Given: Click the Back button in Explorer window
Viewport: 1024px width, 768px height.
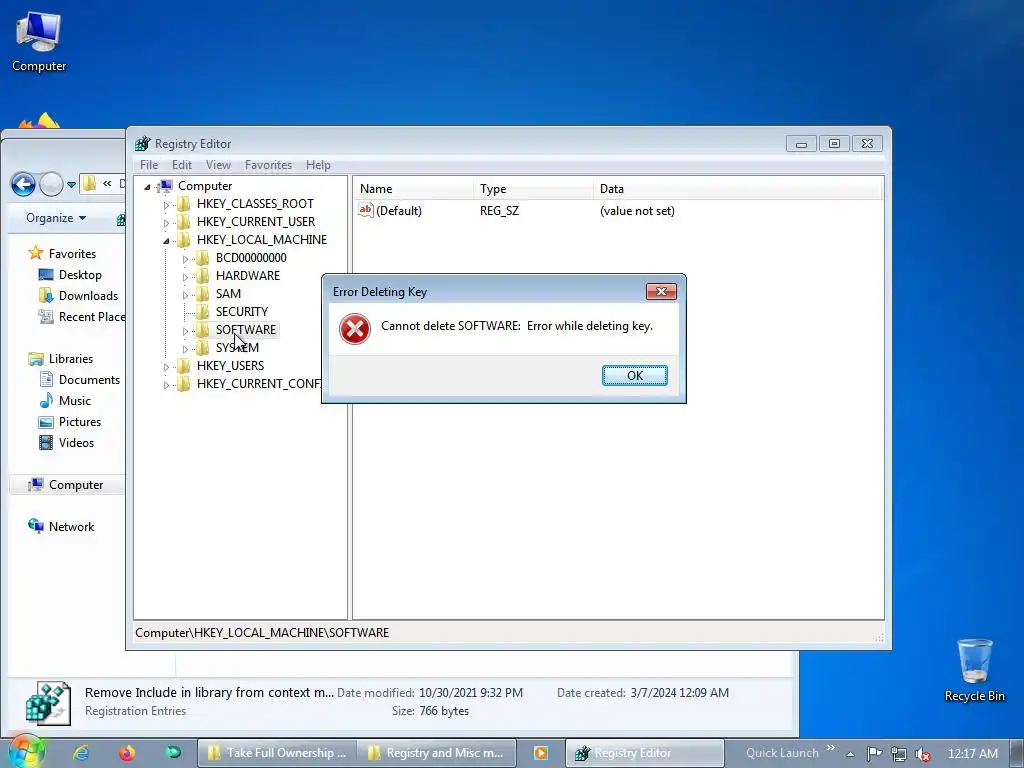Looking at the screenshot, I should coord(24,185).
